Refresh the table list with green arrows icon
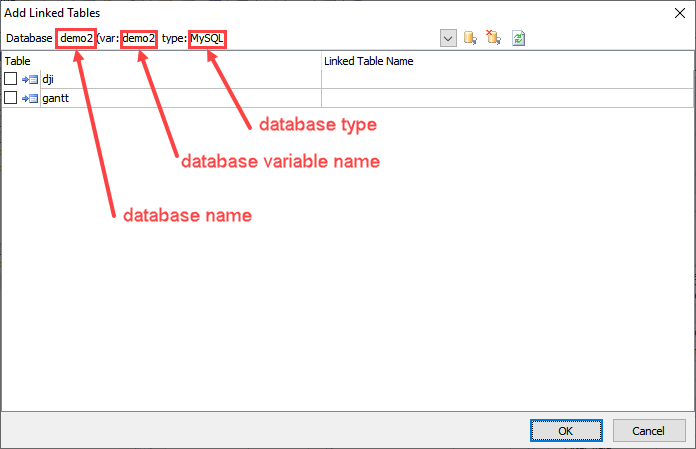 [518, 38]
